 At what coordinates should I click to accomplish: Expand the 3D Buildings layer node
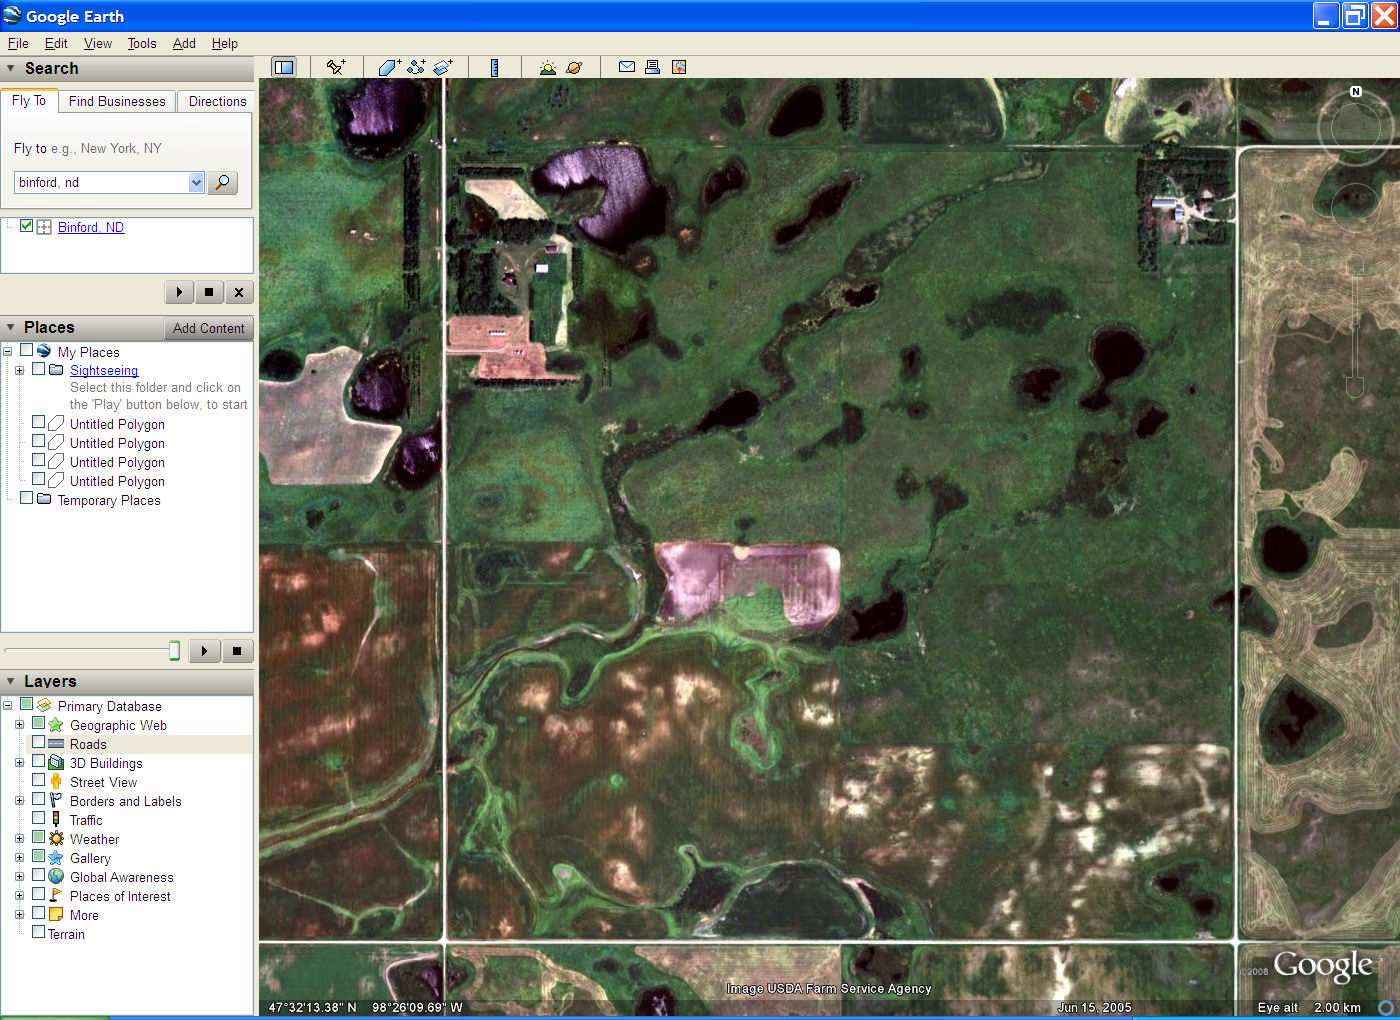click(19, 763)
